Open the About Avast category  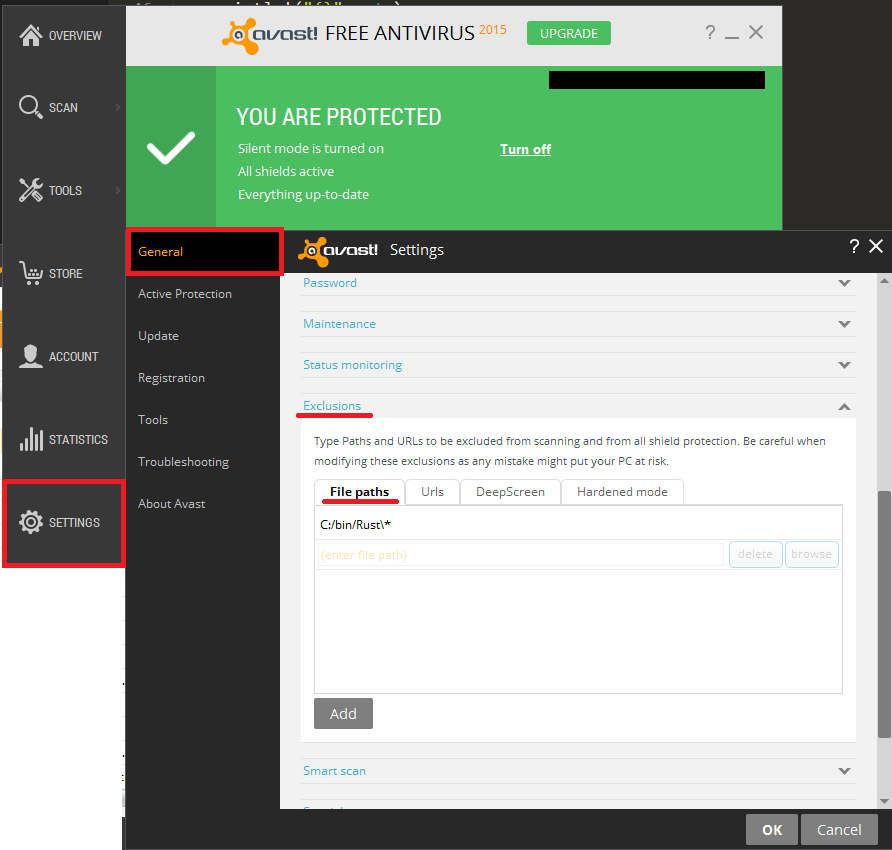click(171, 504)
